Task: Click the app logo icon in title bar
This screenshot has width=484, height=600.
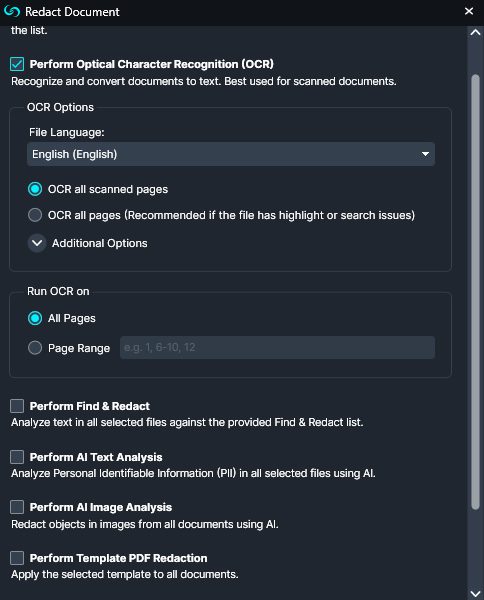Action: 11,11
